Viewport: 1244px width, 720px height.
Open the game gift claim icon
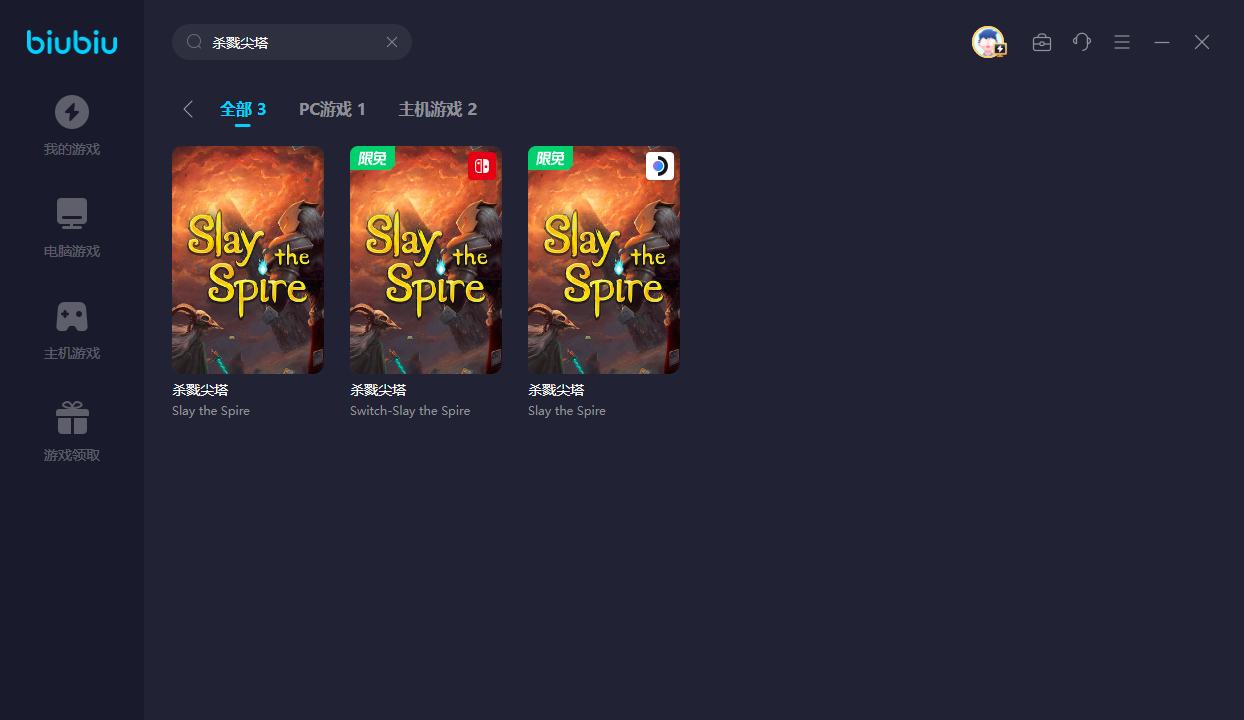72,418
